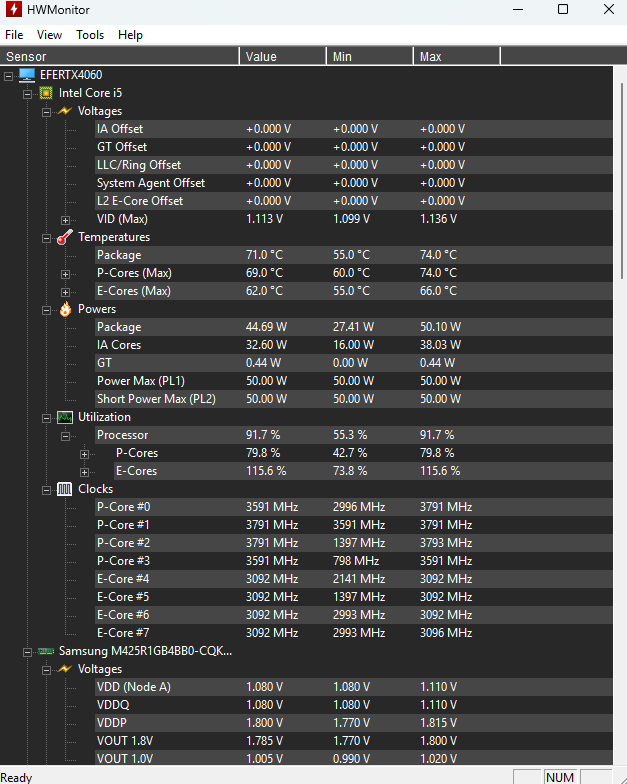
Task: Select the VDD (Node A) row
Action: [354, 687]
